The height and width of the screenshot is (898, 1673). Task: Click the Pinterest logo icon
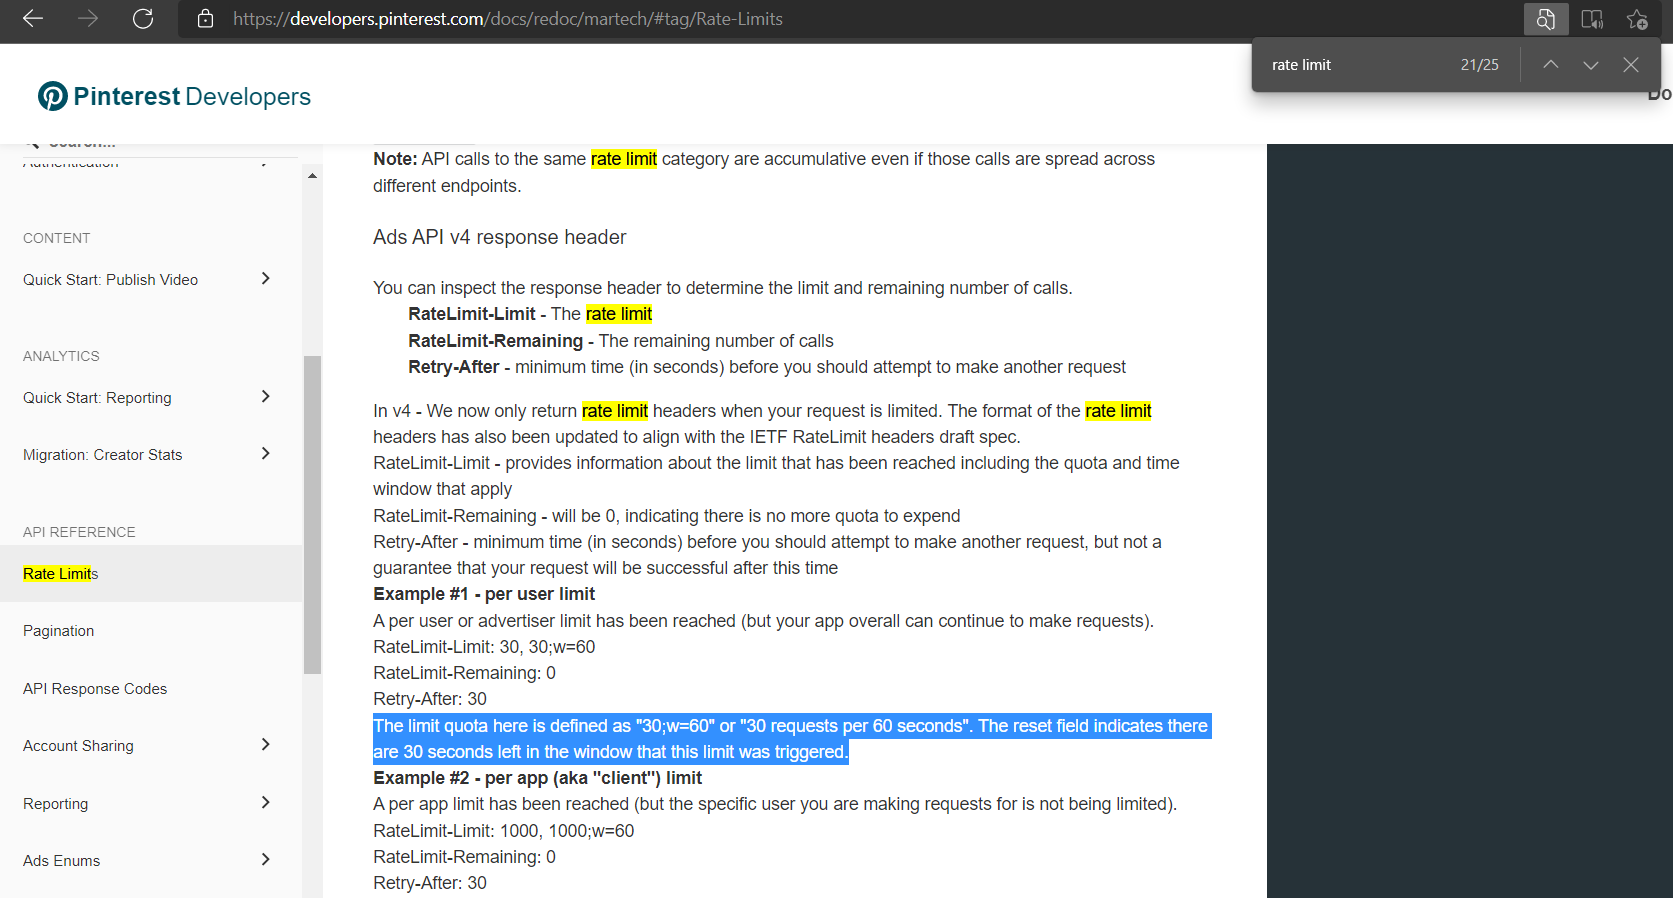click(x=53, y=96)
